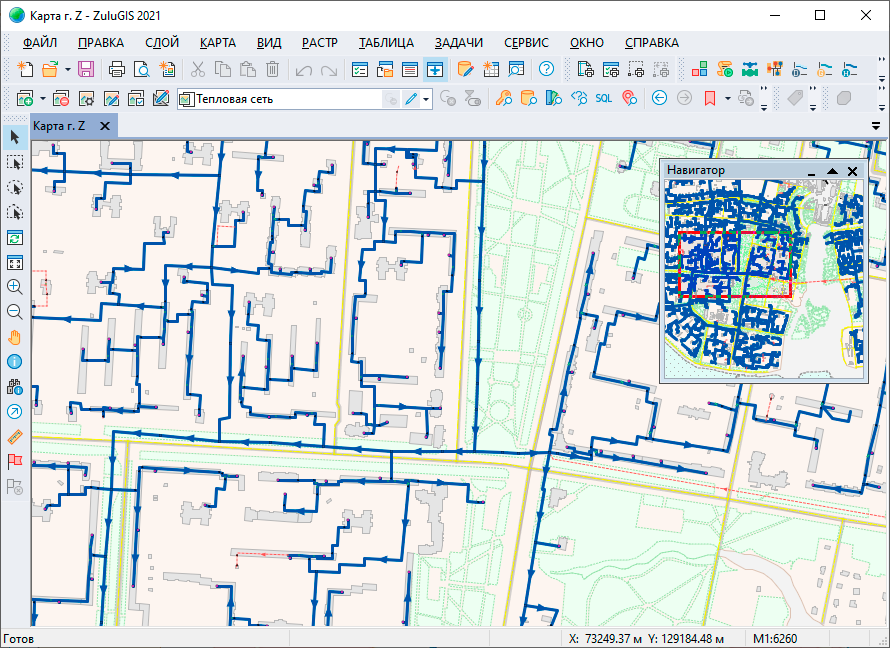Open the КАРТА menu
Screen dimensions: 890x648
[217, 43]
